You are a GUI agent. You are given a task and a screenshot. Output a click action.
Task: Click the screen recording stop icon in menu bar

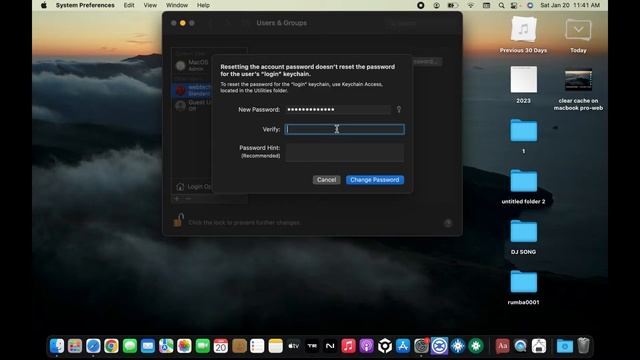420,5
